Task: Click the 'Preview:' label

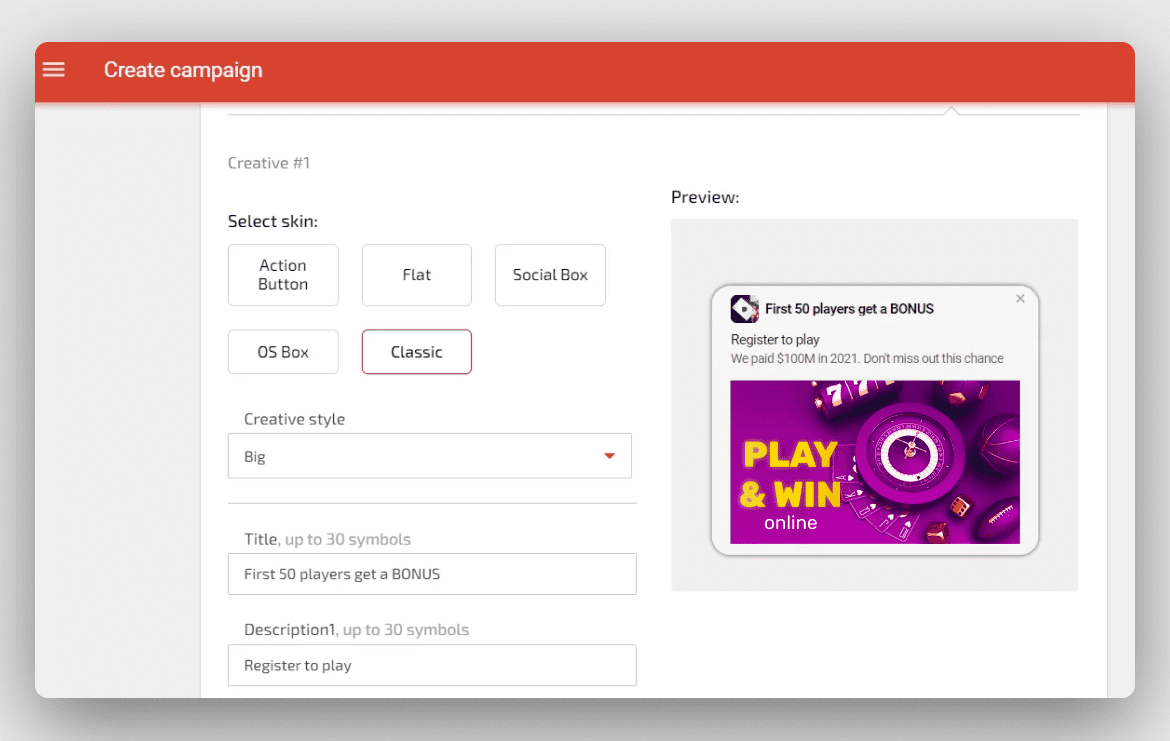Action: (705, 197)
